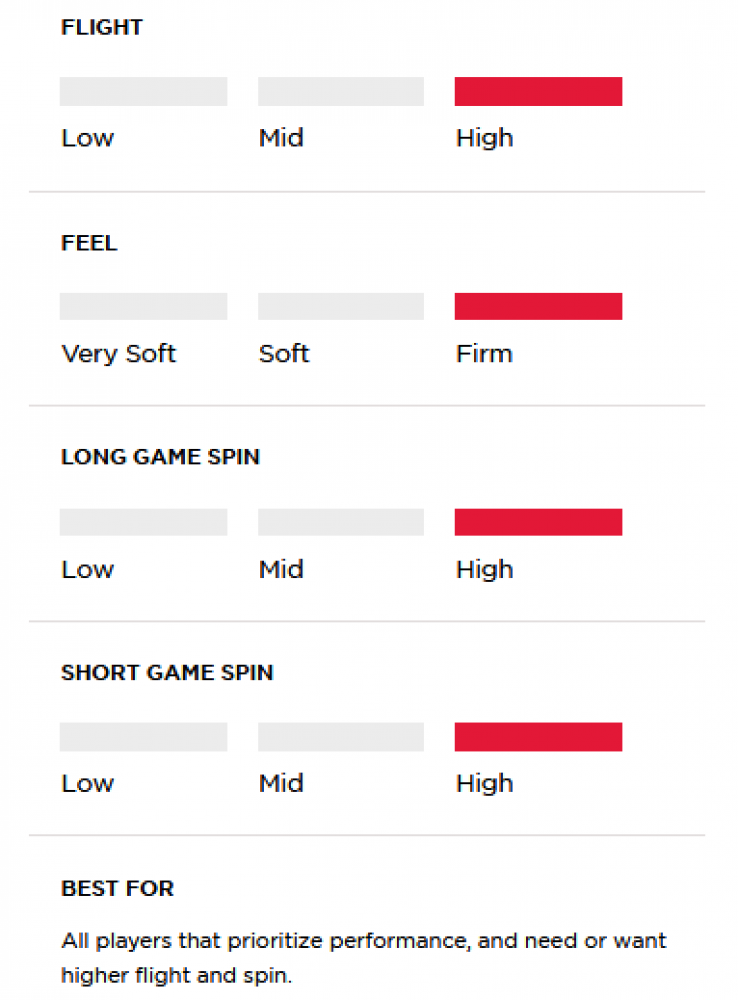Click the Soft bar under Feel
This screenshot has height=1000, width=738.
(341, 306)
